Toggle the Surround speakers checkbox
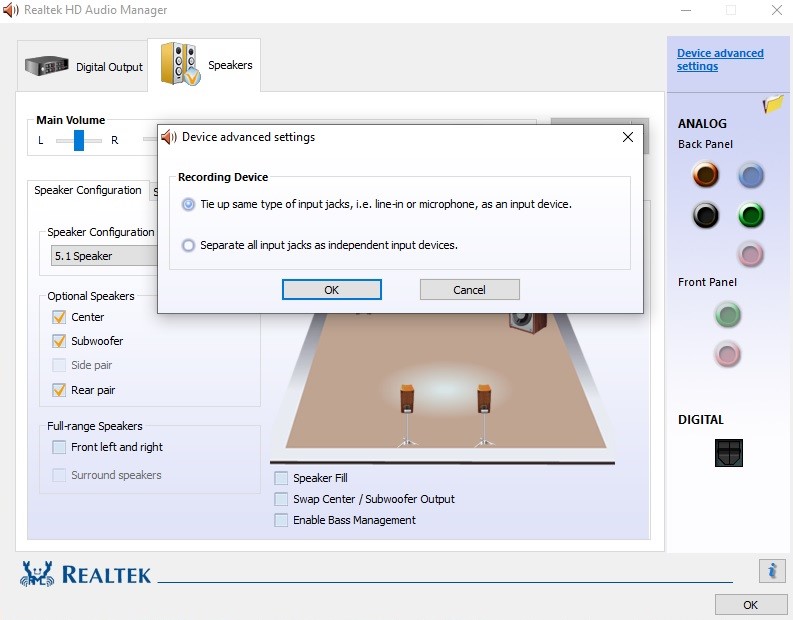This screenshot has height=620, width=793. tap(59, 475)
